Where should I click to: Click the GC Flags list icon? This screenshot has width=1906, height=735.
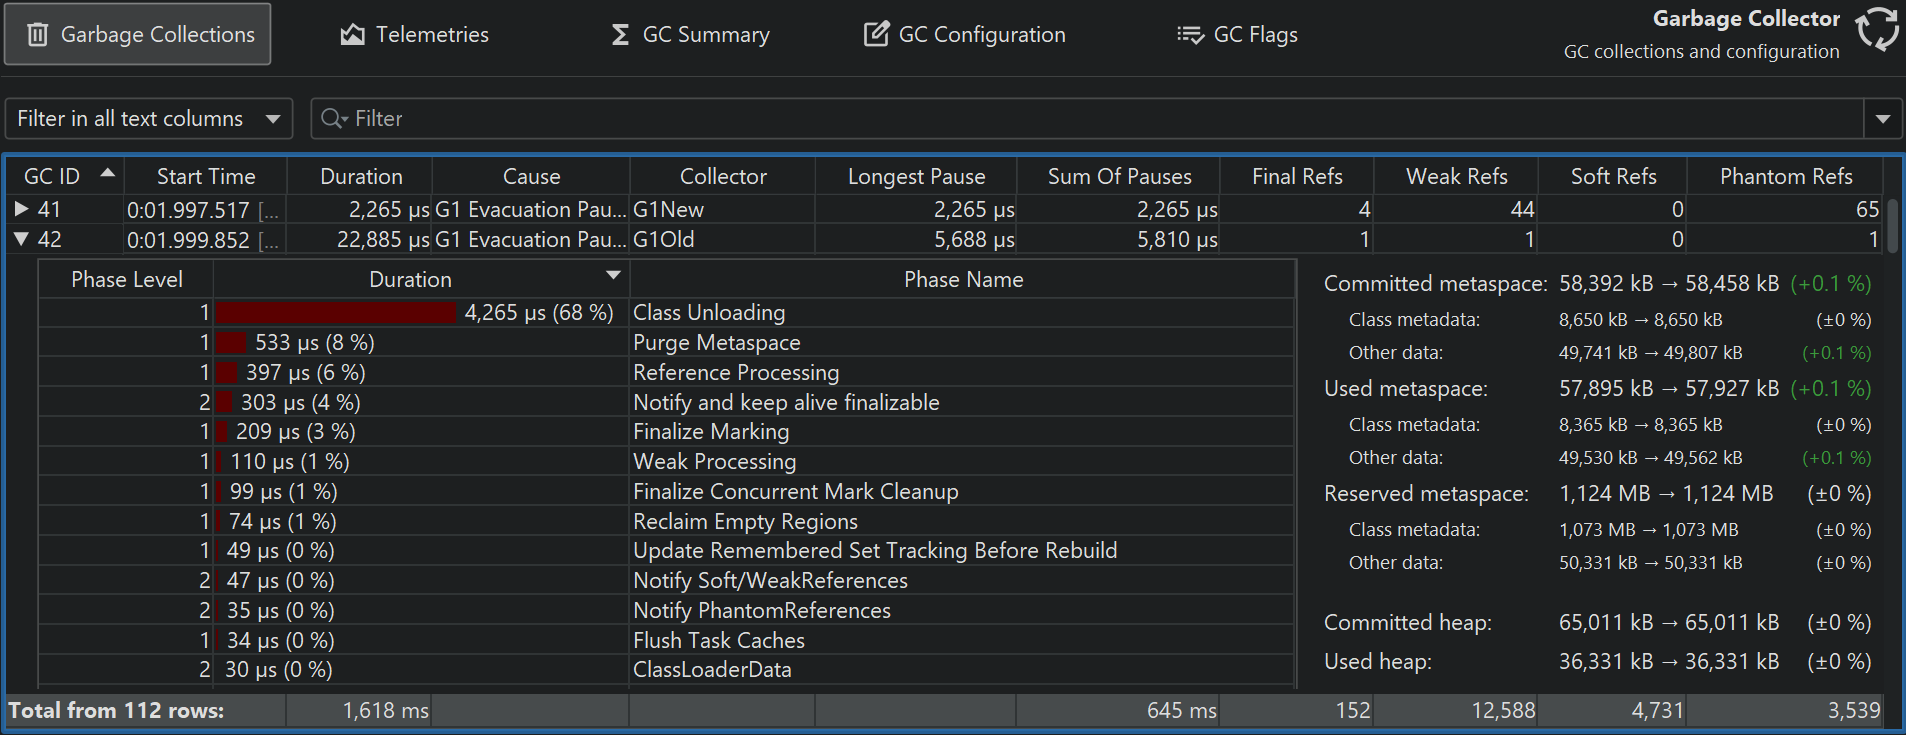point(1190,35)
